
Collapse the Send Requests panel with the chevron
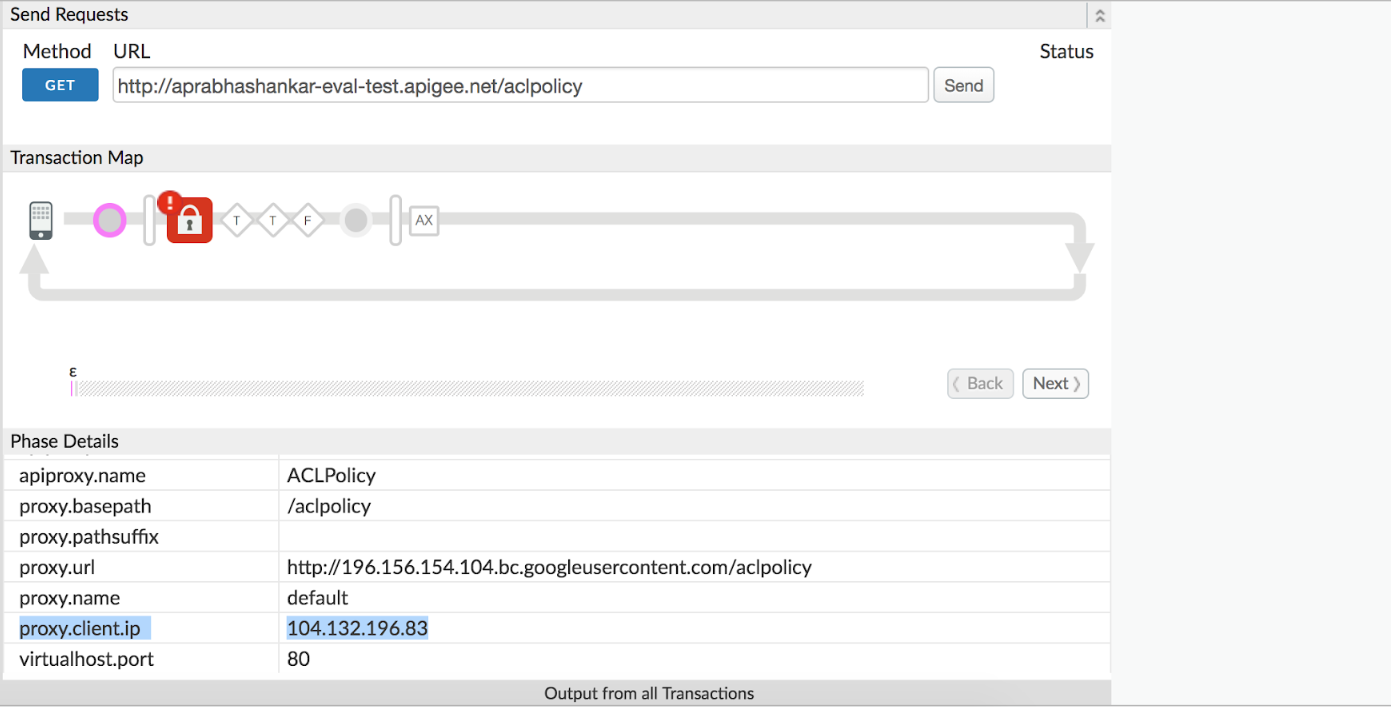click(1099, 14)
